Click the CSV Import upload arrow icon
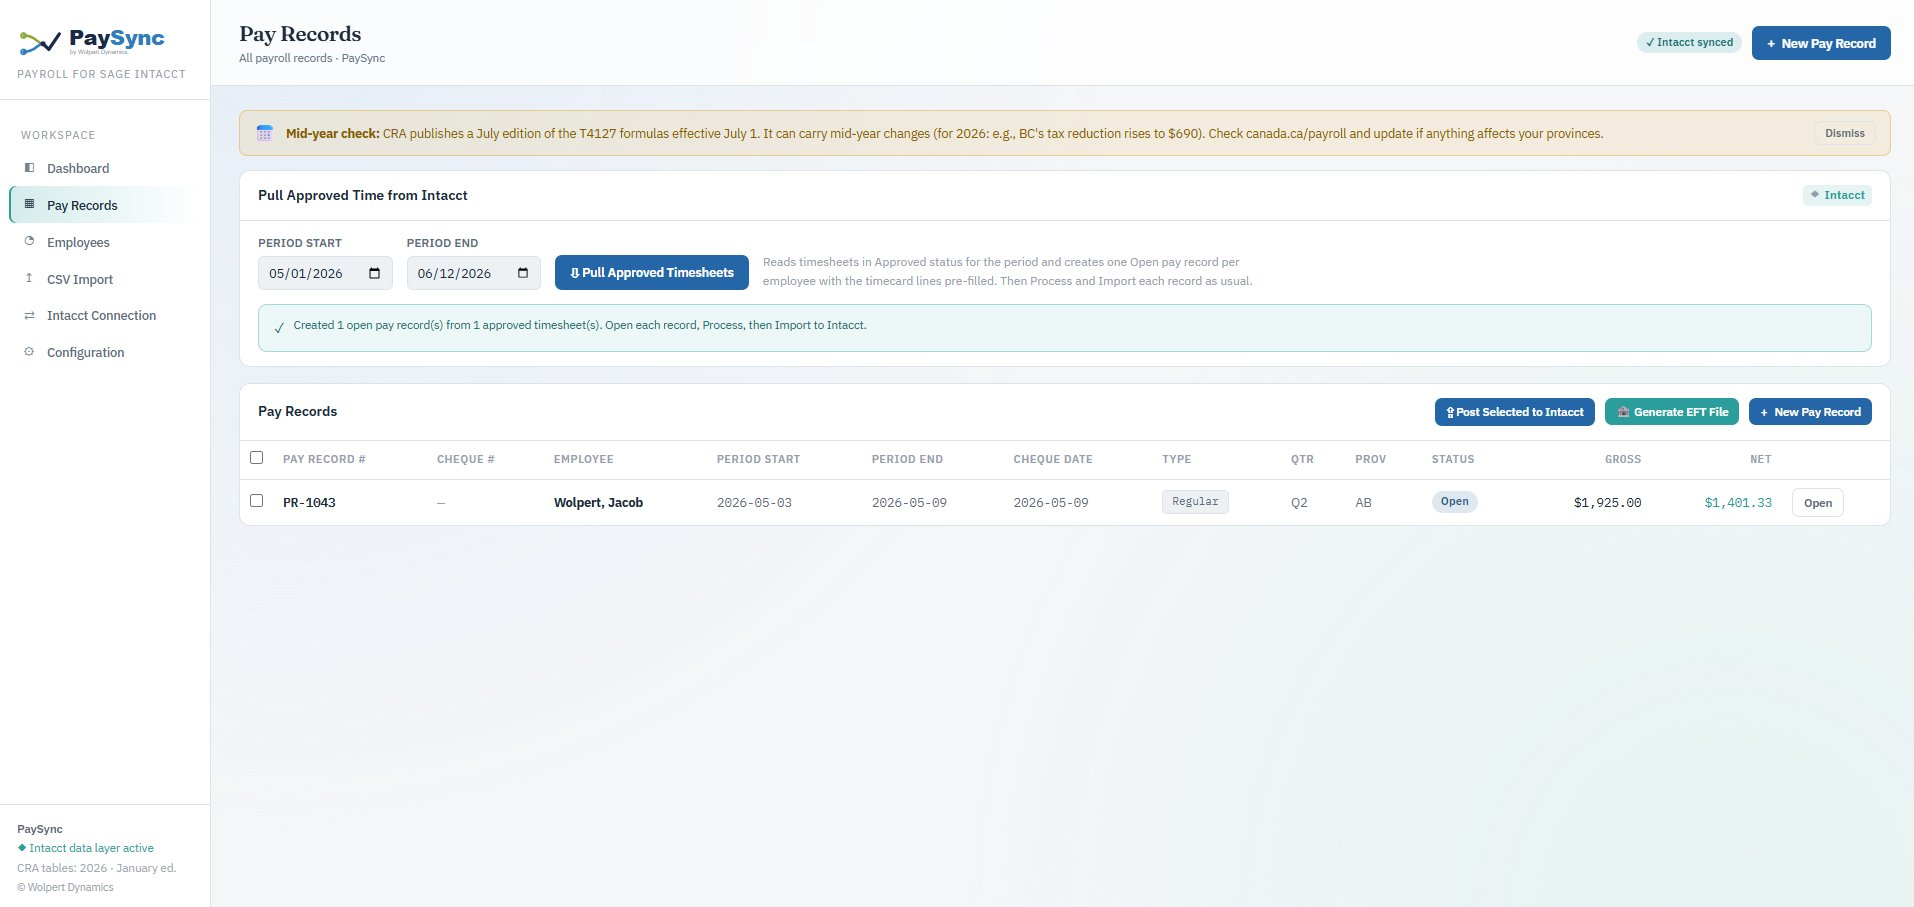 click(29, 278)
